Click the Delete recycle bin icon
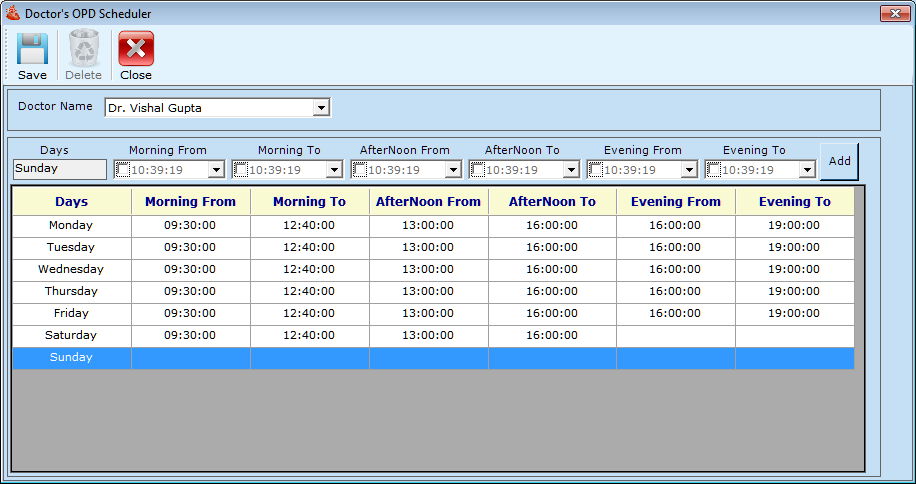The width and height of the screenshot is (916, 484). tap(84, 49)
